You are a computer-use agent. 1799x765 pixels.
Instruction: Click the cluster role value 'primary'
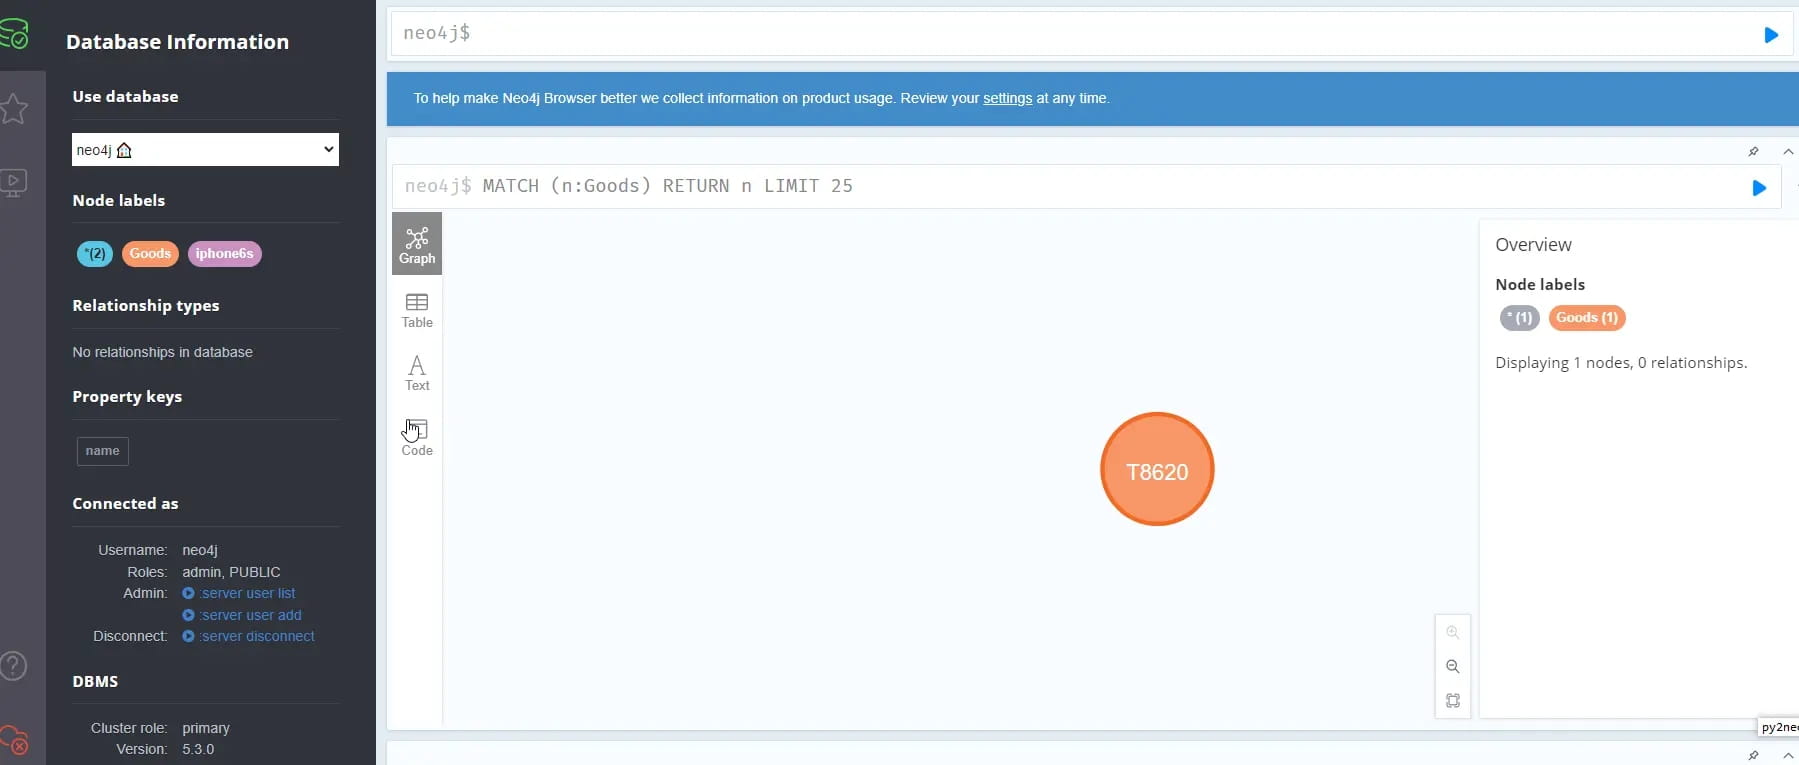pos(206,728)
